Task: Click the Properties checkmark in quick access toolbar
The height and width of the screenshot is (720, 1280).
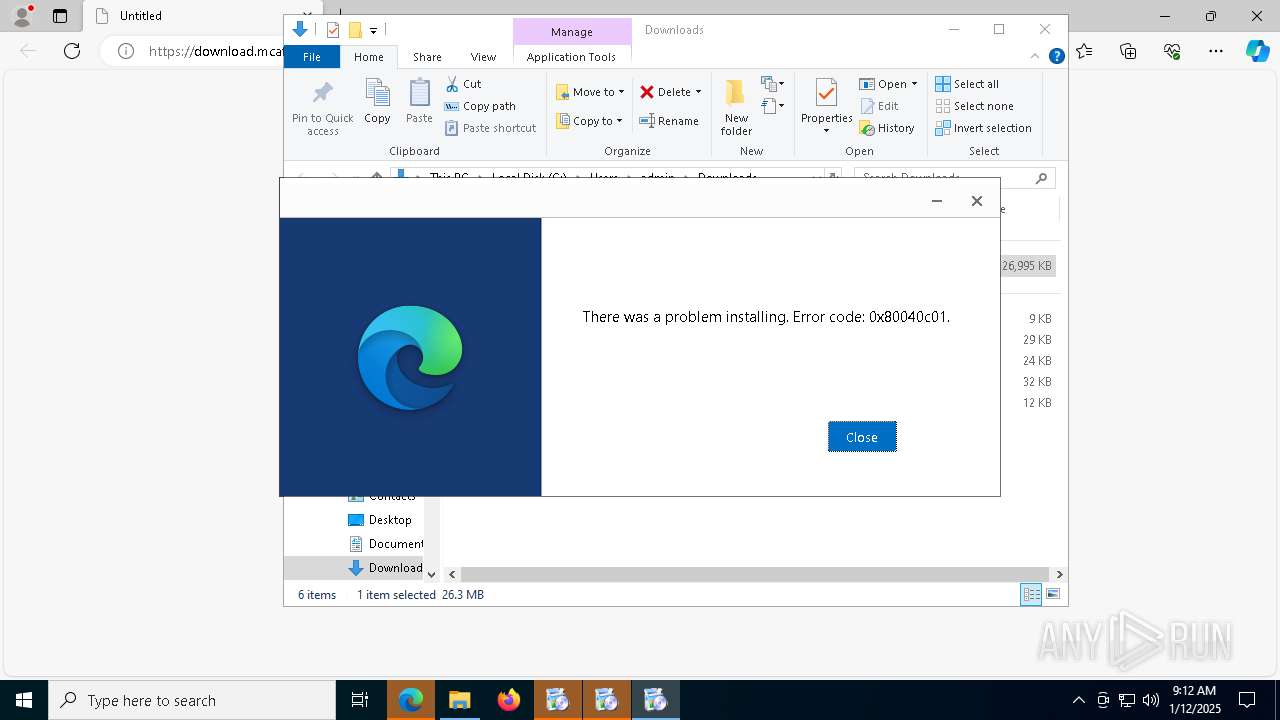Action: tap(333, 30)
